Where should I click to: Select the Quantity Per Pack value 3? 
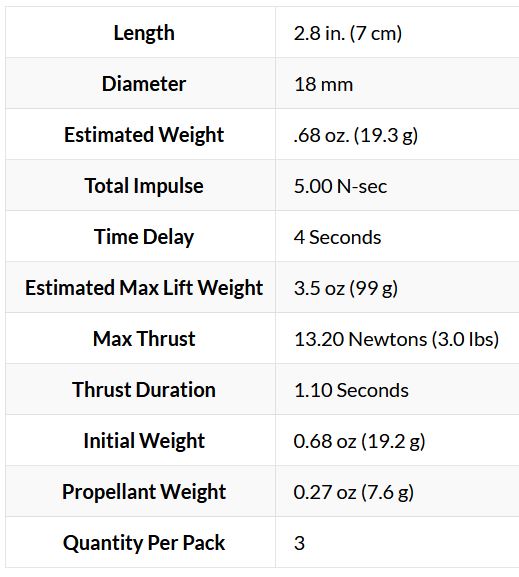click(299, 543)
